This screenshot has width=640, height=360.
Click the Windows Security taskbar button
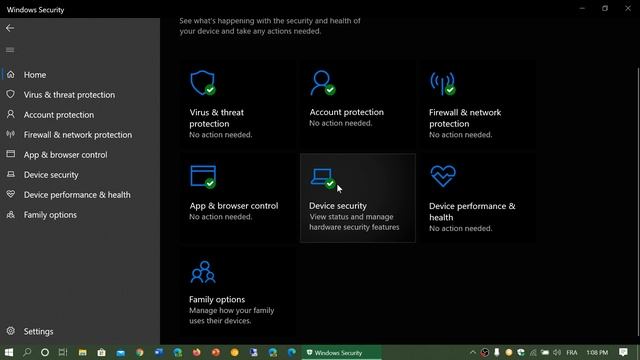click(x=342, y=352)
